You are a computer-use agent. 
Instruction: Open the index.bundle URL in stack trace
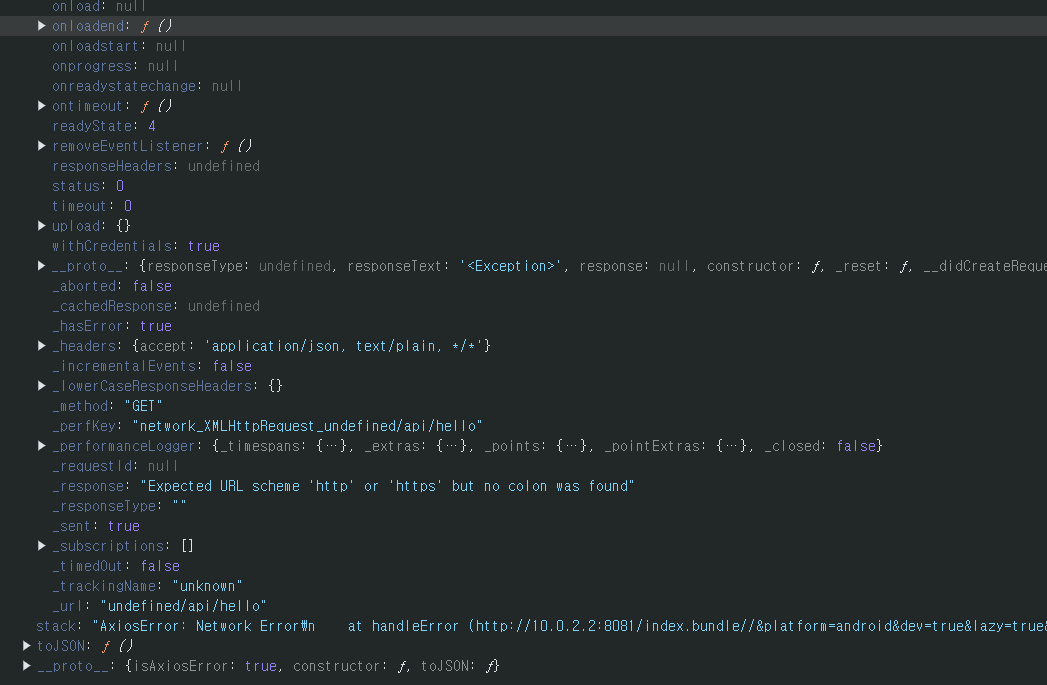pyautogui.click(x=761, y=627)
